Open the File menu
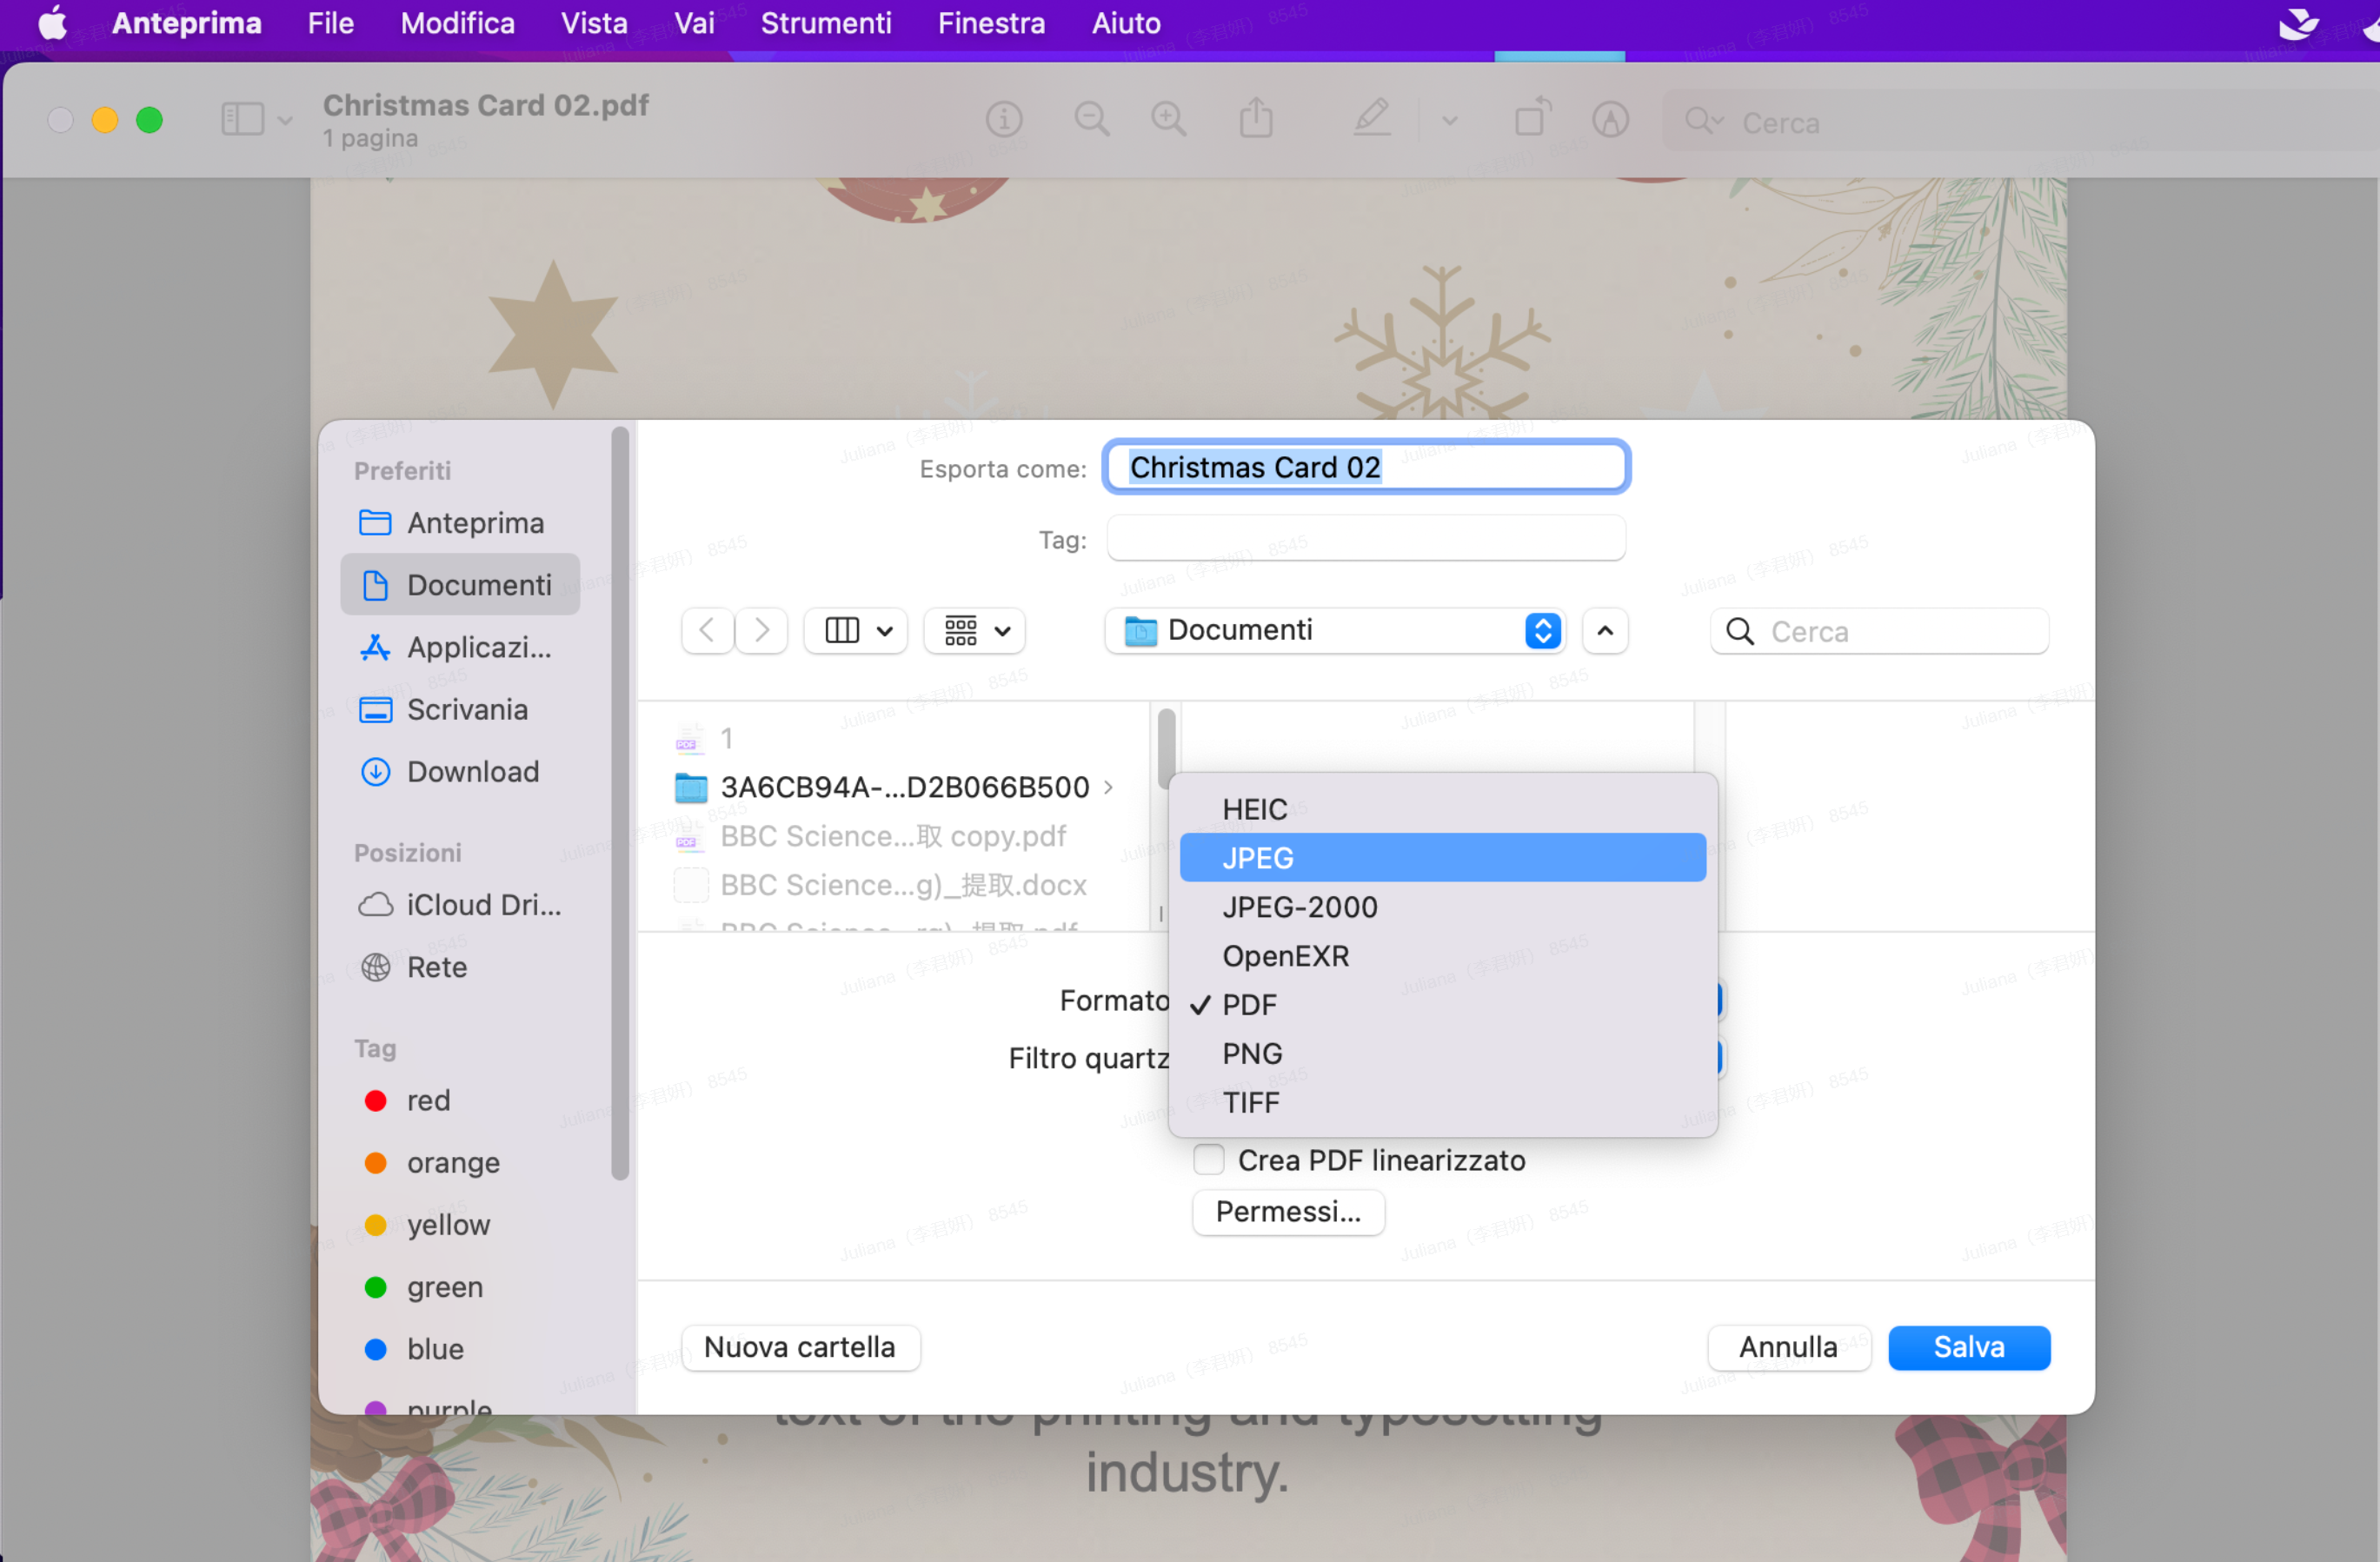This screenshot has height=1562, width=2380. 330,22
